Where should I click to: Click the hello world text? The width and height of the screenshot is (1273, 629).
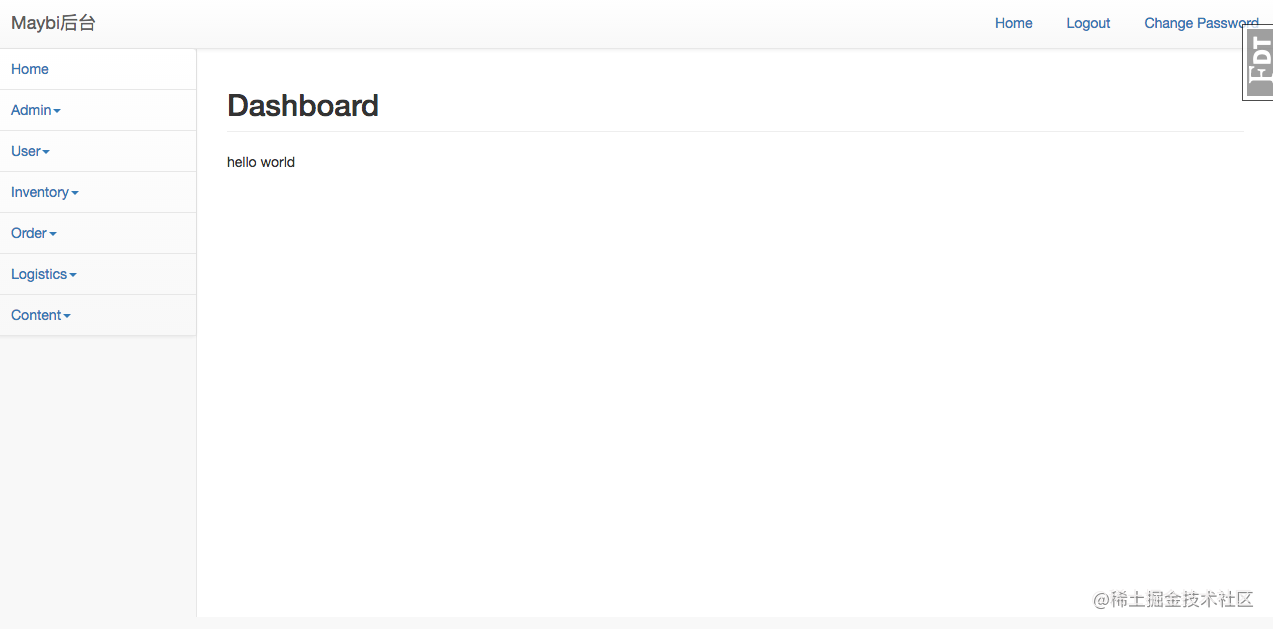261,162
